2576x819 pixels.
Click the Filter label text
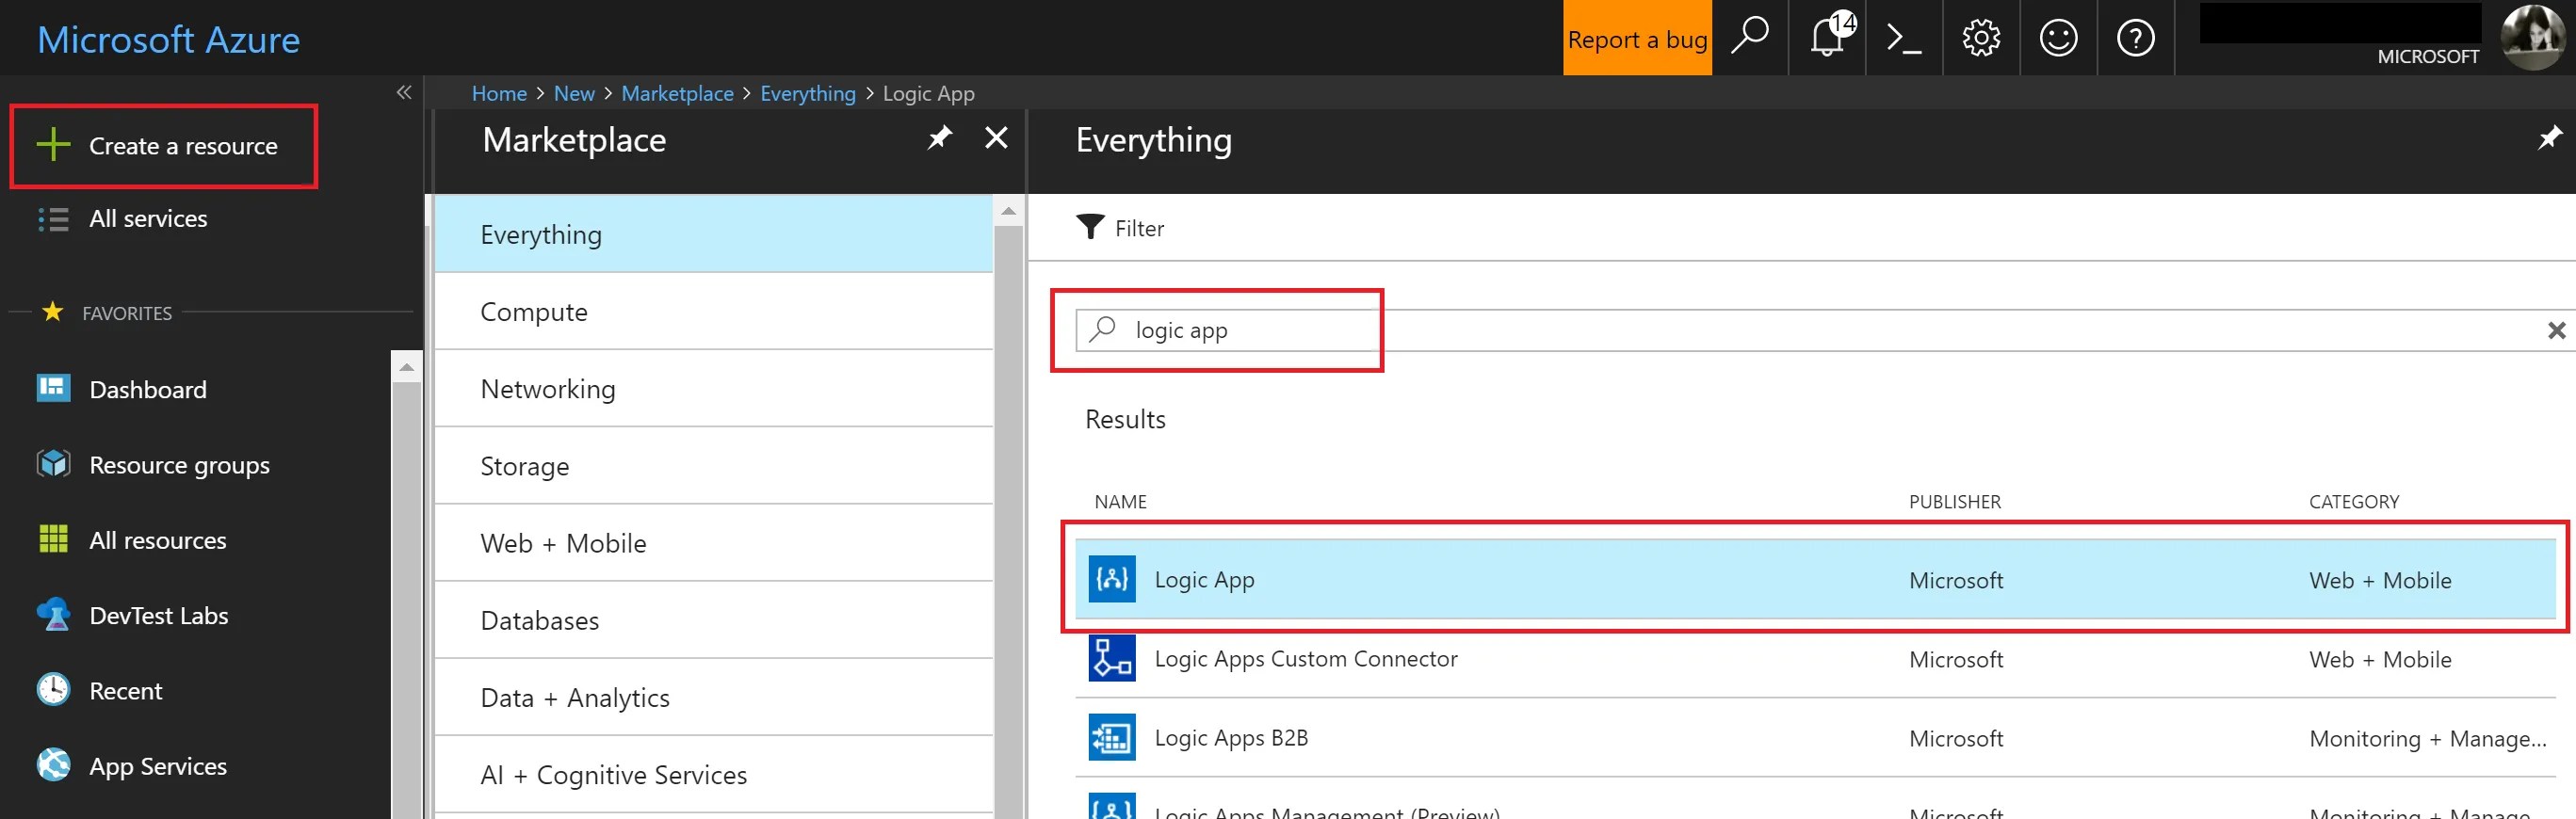point(1139,229)
